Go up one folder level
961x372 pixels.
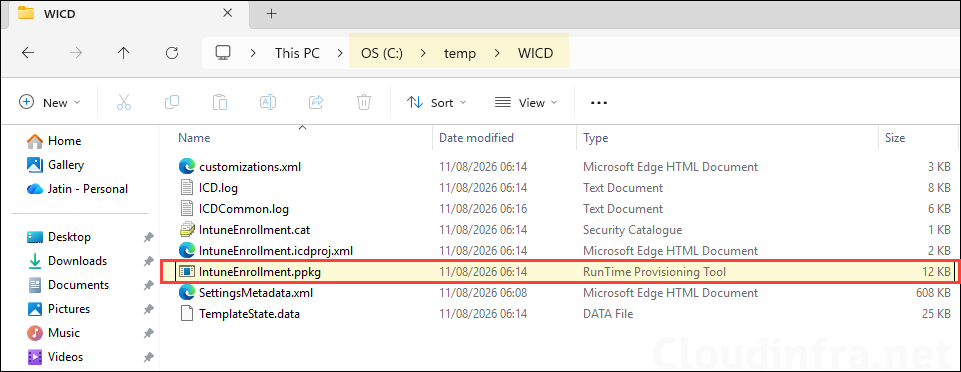pos(124,53)
